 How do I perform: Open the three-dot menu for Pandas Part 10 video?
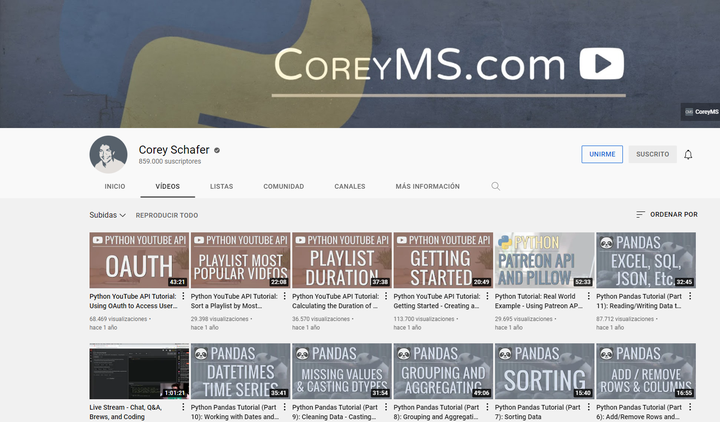285,407
